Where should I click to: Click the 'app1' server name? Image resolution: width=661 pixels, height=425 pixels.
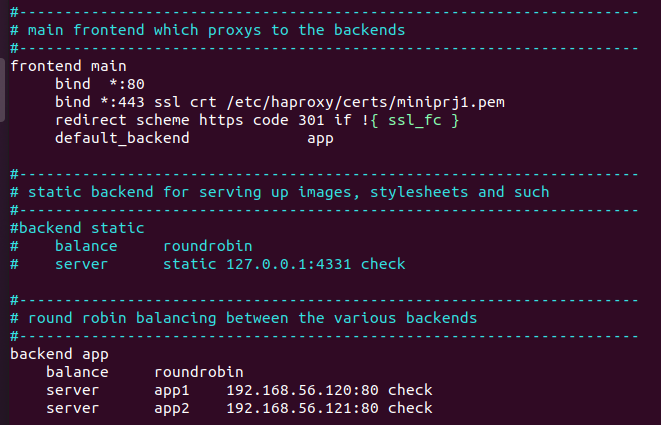pyautogui.click(x=172, y=391)
